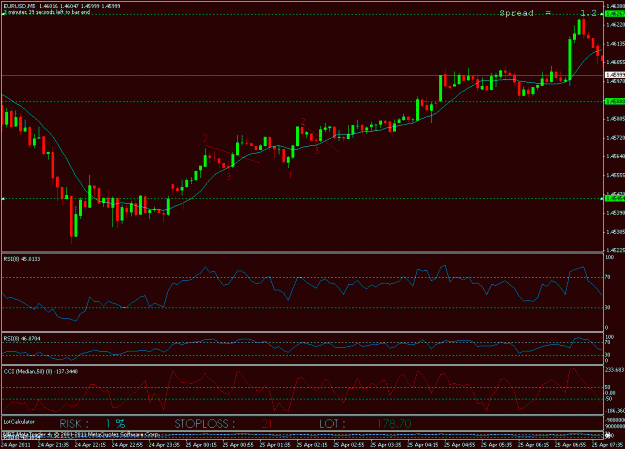Click the '25 Apr 06:15' time axis label

tap(534, 445)
